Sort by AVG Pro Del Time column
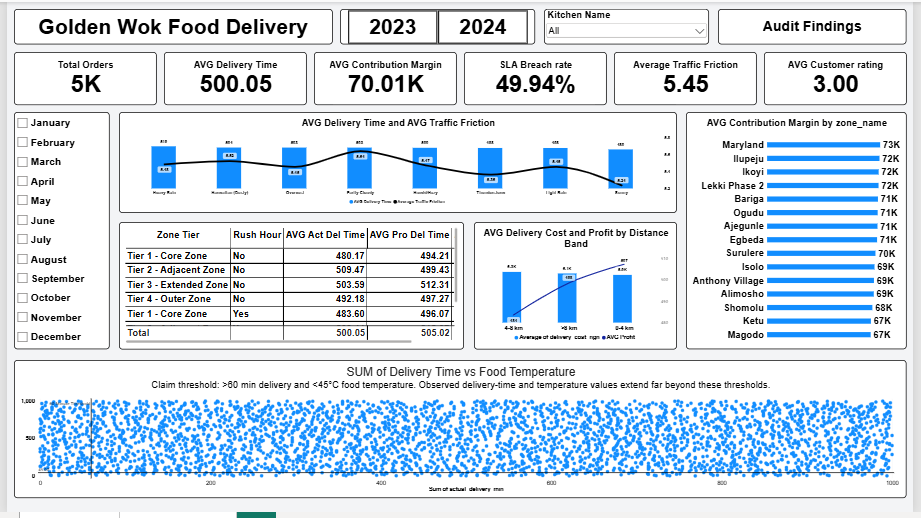921x518 pixels. (x=409, y=235)
